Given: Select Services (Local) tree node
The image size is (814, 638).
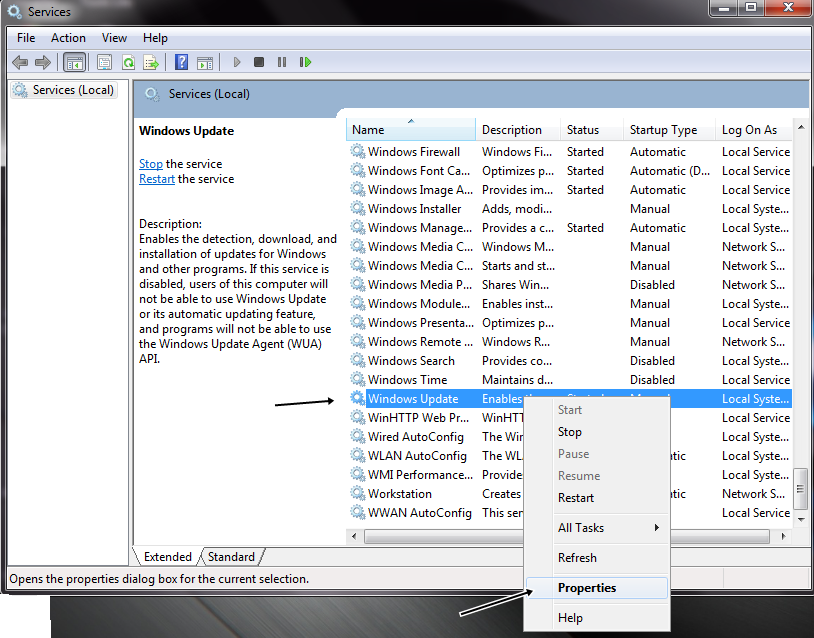Looking at the screenshot, I should [x=64, y=90].
